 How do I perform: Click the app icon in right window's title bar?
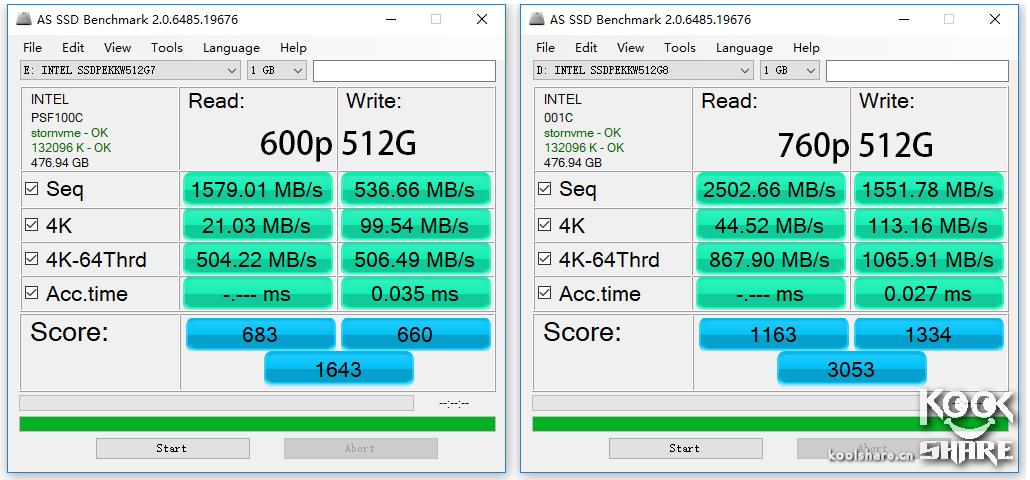[537, 19]
